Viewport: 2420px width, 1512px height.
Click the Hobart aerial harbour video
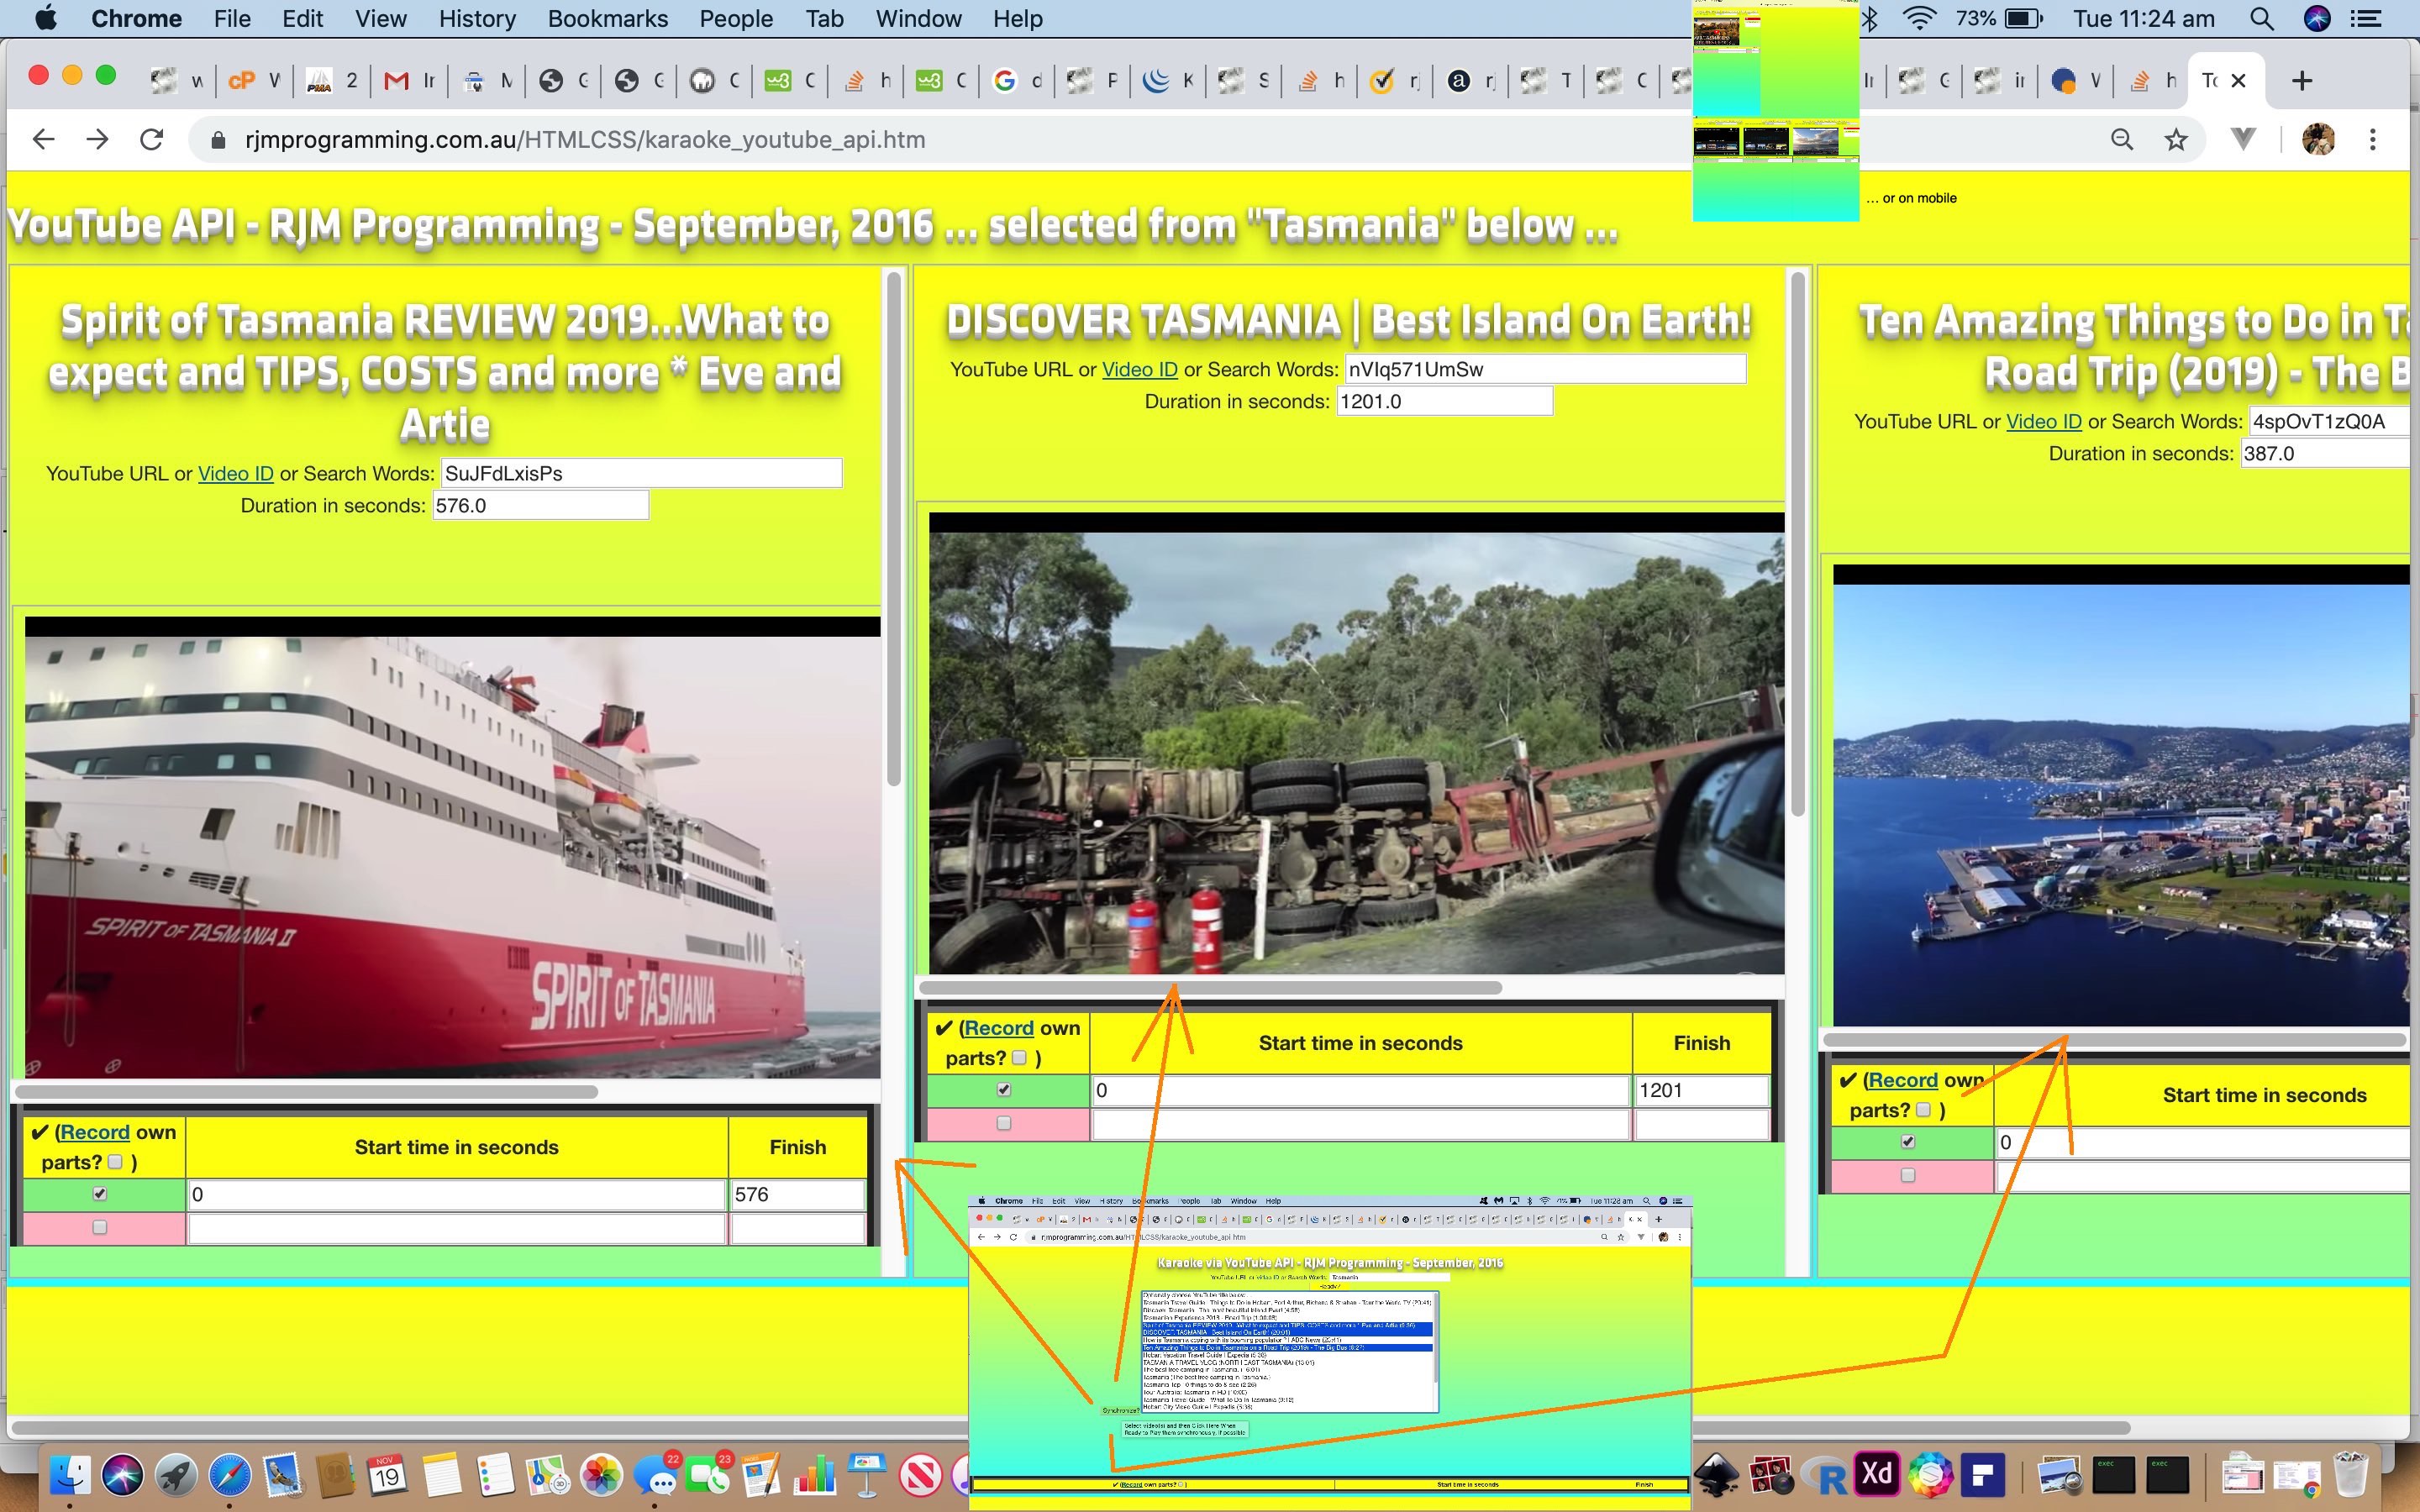point(2121,796)
